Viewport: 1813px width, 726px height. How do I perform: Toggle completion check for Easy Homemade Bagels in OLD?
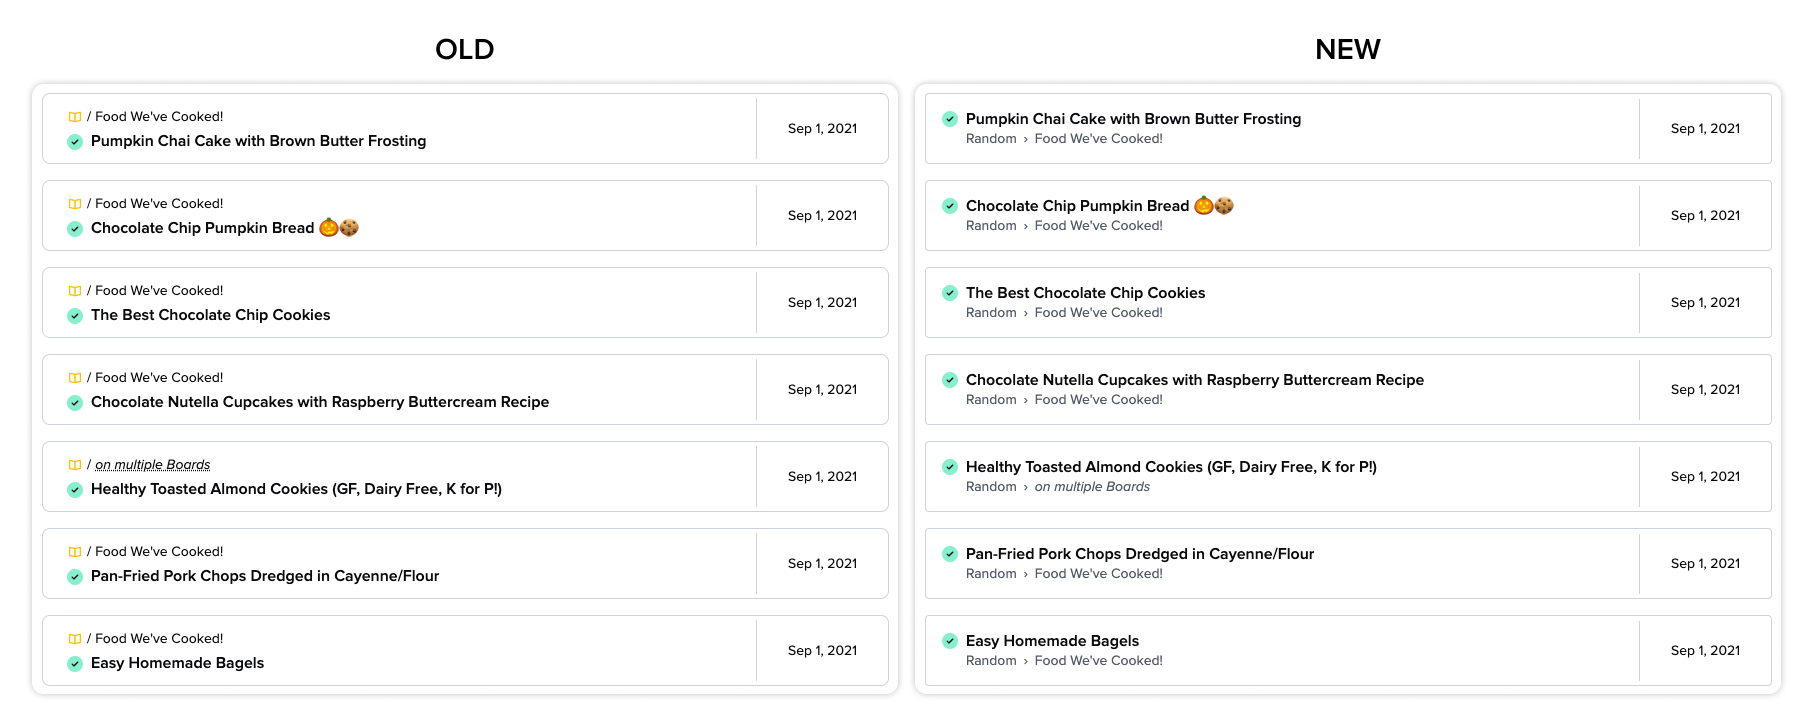pos(75,664)
